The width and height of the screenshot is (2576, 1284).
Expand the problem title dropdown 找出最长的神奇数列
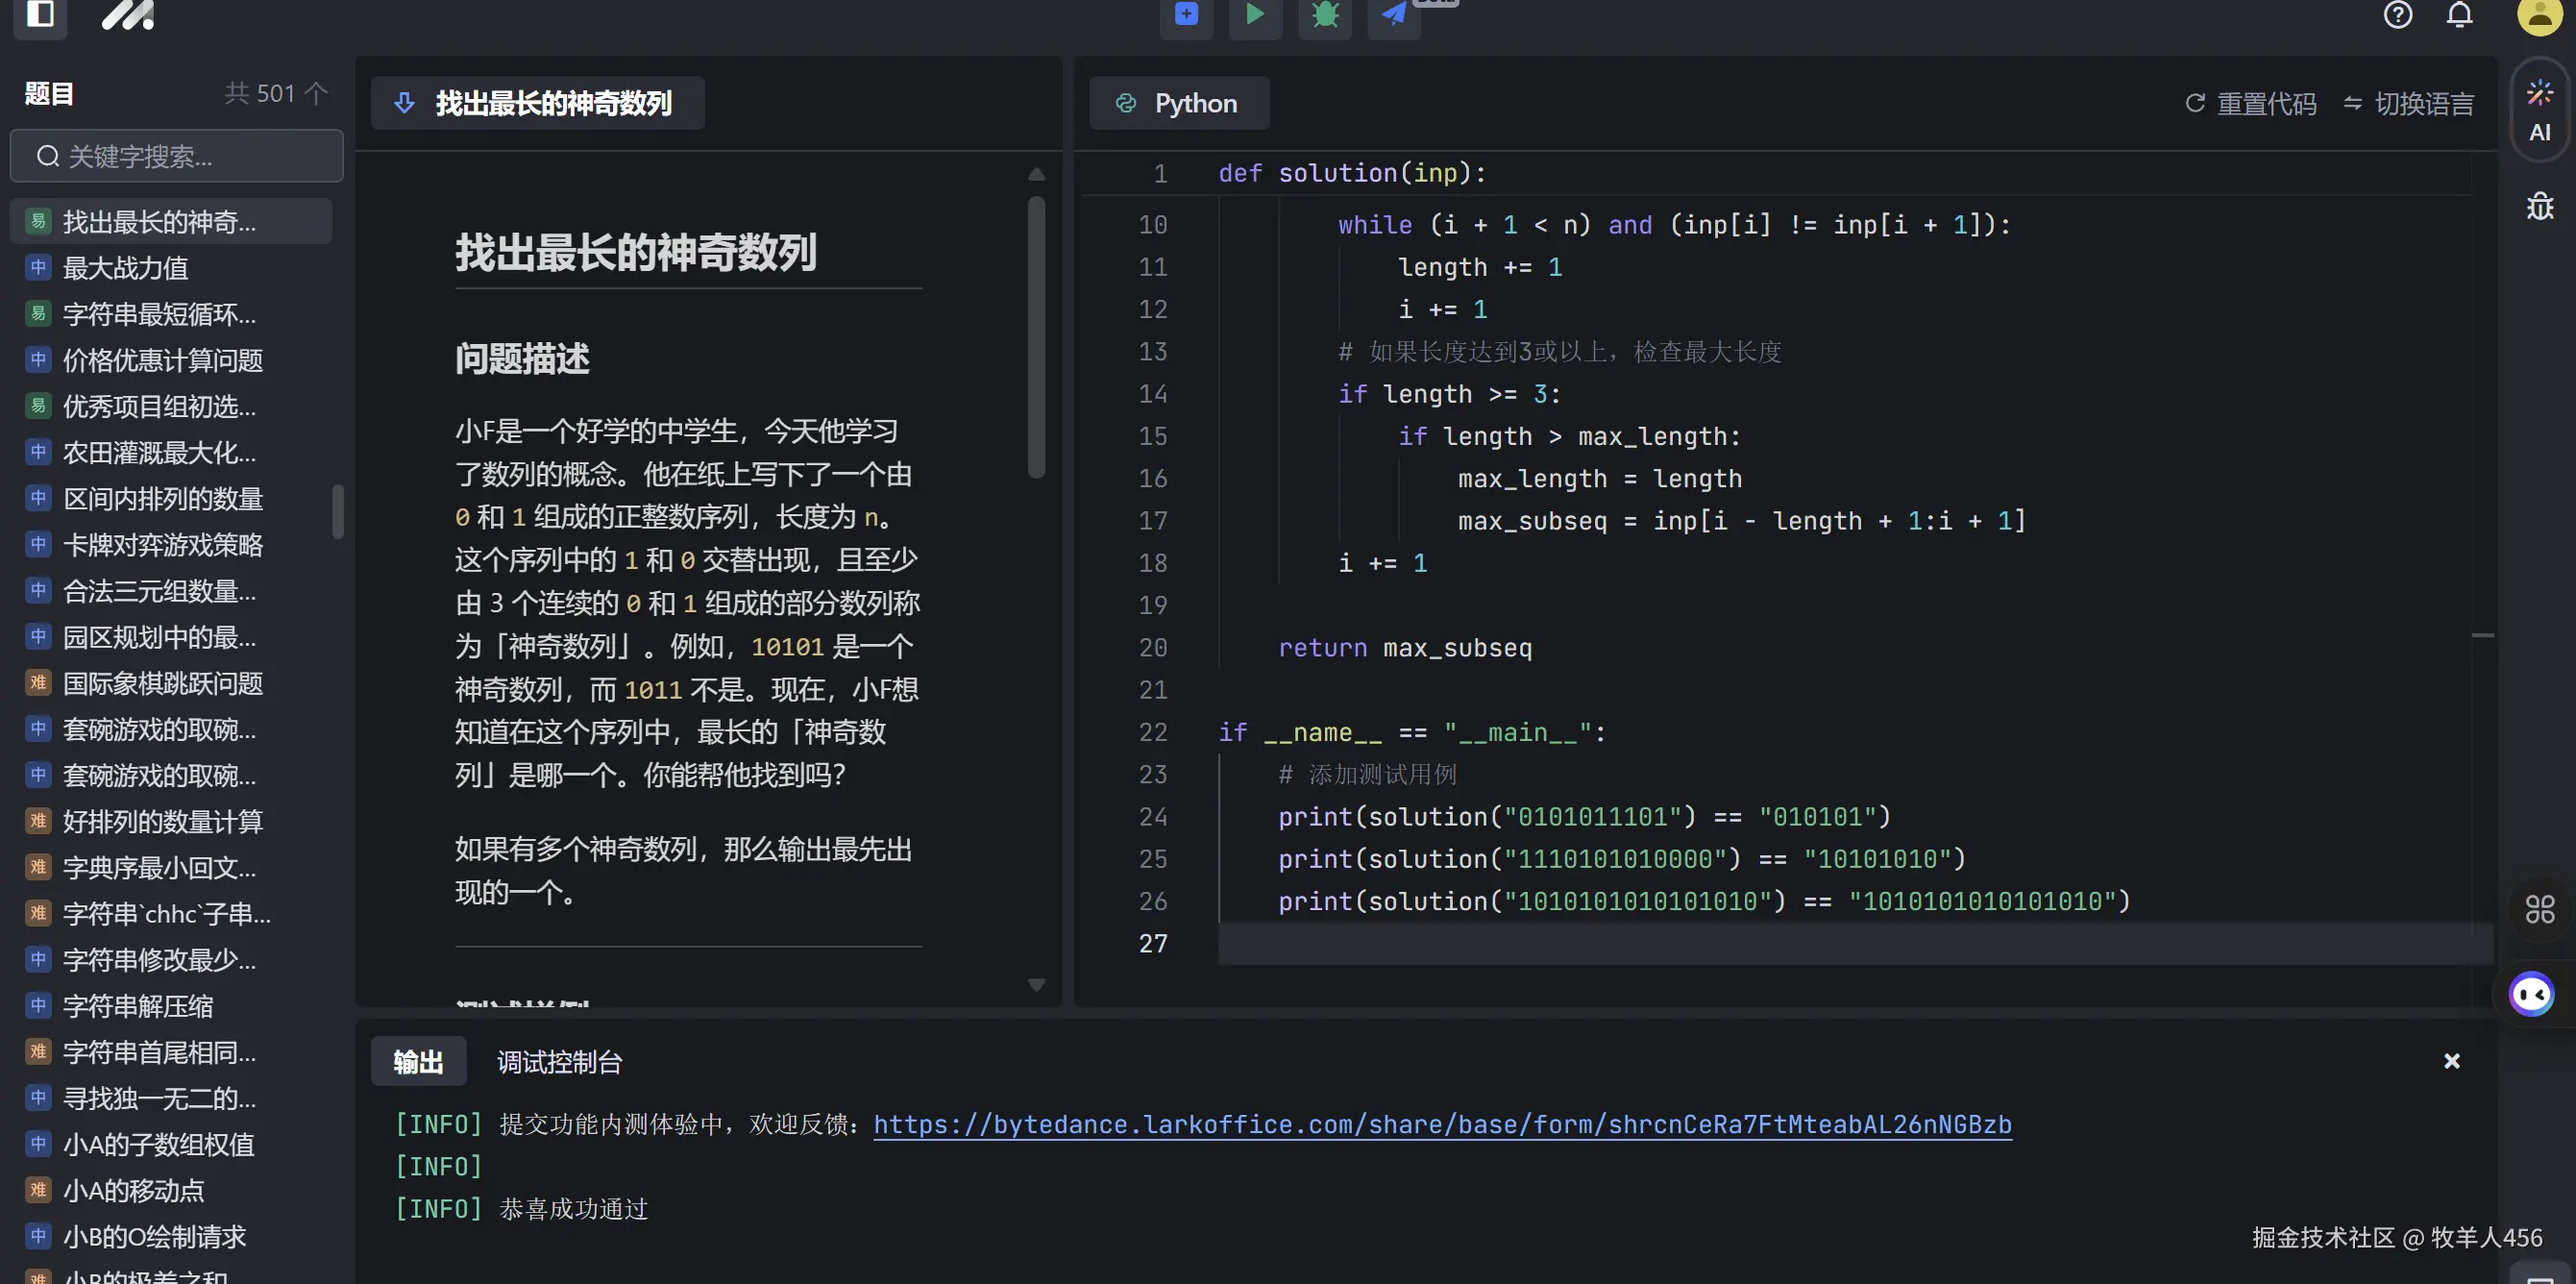click(537, 103)
